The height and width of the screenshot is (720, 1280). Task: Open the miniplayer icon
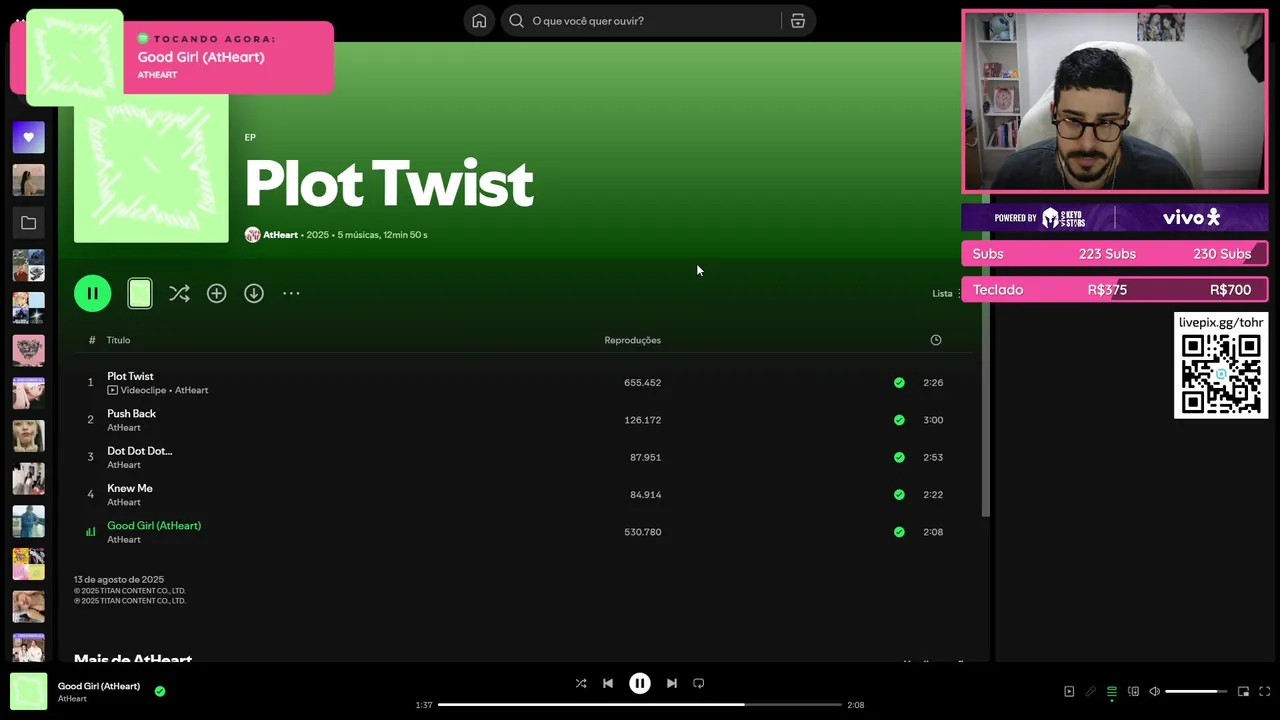pos(1243,691)
